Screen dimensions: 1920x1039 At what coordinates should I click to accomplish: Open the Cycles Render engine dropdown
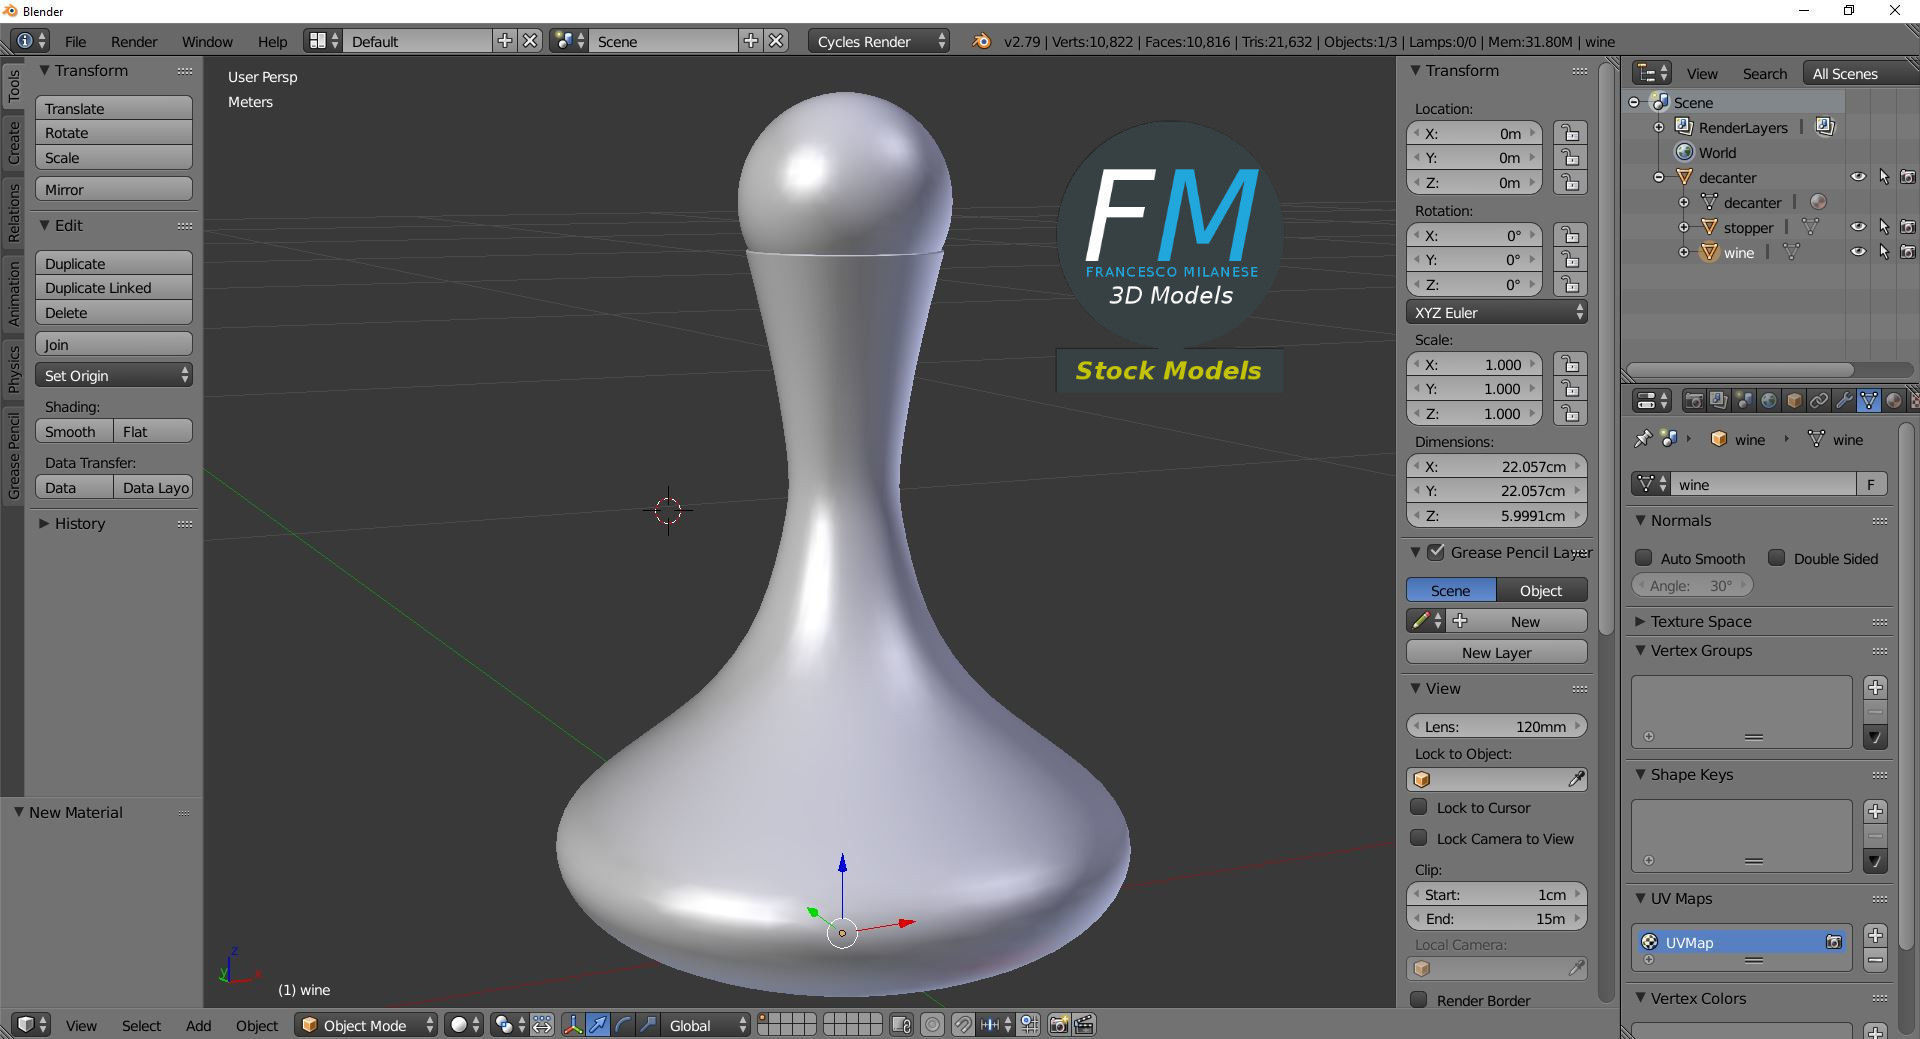[878, 41]
